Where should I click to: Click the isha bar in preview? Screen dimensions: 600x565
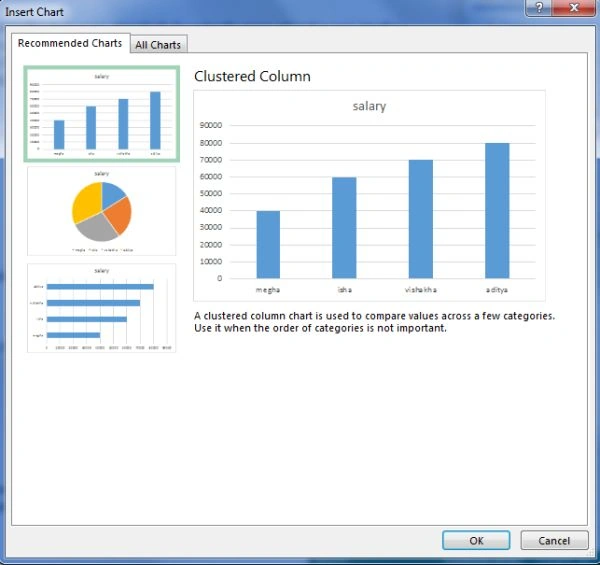[344, 228]
